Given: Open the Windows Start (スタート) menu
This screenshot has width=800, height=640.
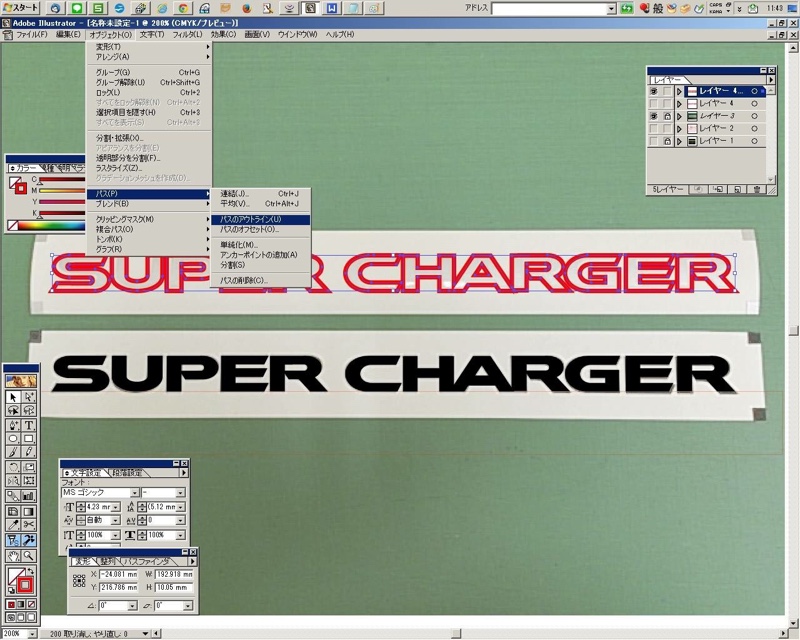Looking at the screenshot, I should tap(20, 8).
